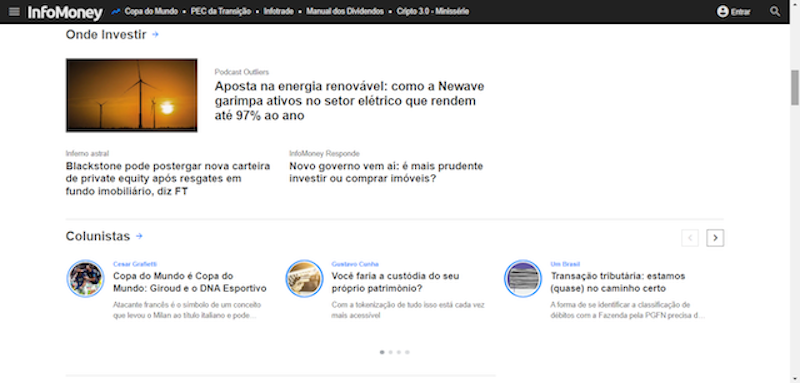
Task: Open Novo governo vem aí article headline
Action: (386, 172)
